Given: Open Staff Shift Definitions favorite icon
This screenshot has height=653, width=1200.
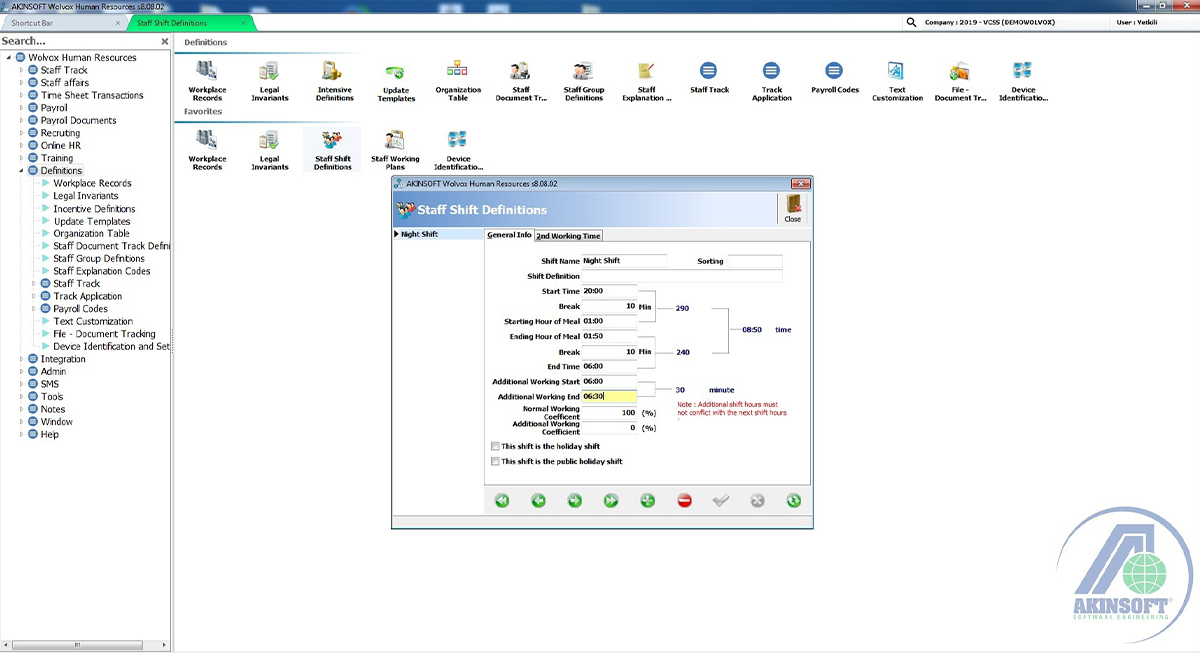Looking at the screenshot, I should point(333,150).
